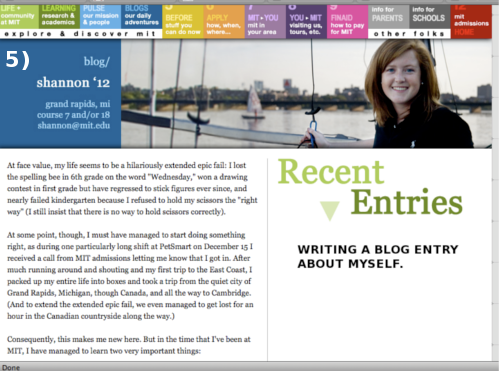Open the LEARNING research & academics tab
Image resolution: width=499 pixels, height=371 pixels.
point(59,17)
